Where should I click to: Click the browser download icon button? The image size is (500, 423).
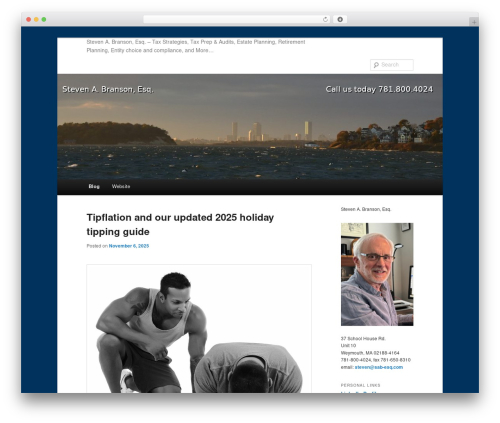click(340, 19)
